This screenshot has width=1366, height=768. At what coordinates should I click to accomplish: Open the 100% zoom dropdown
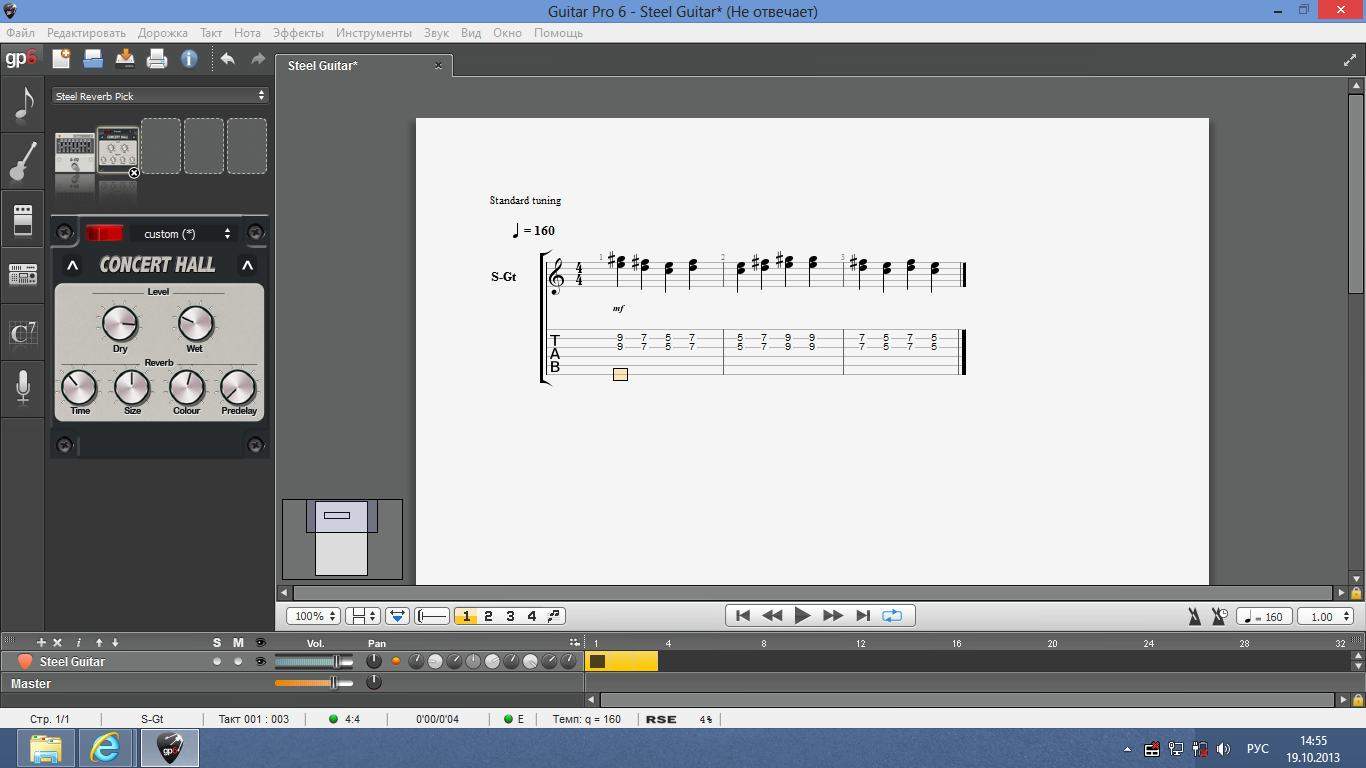tap(314, 617)
